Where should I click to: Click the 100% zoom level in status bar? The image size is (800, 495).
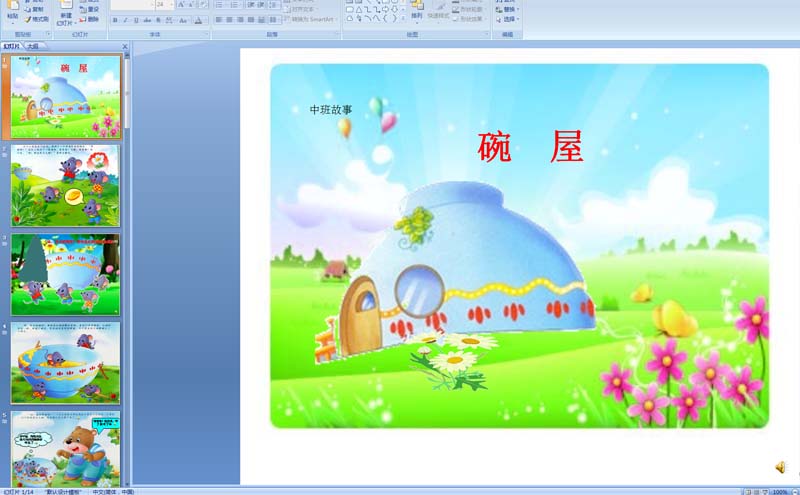779,491
